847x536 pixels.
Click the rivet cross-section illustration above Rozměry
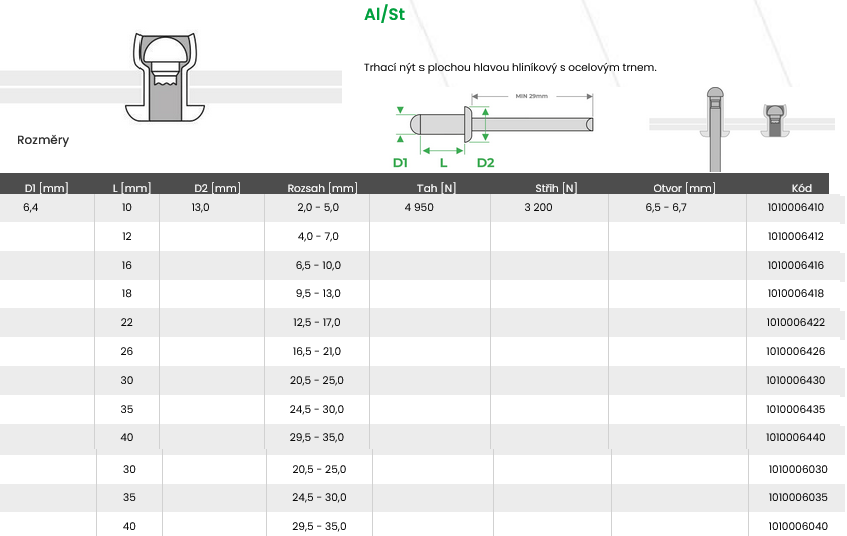click(x=168, y=78)
